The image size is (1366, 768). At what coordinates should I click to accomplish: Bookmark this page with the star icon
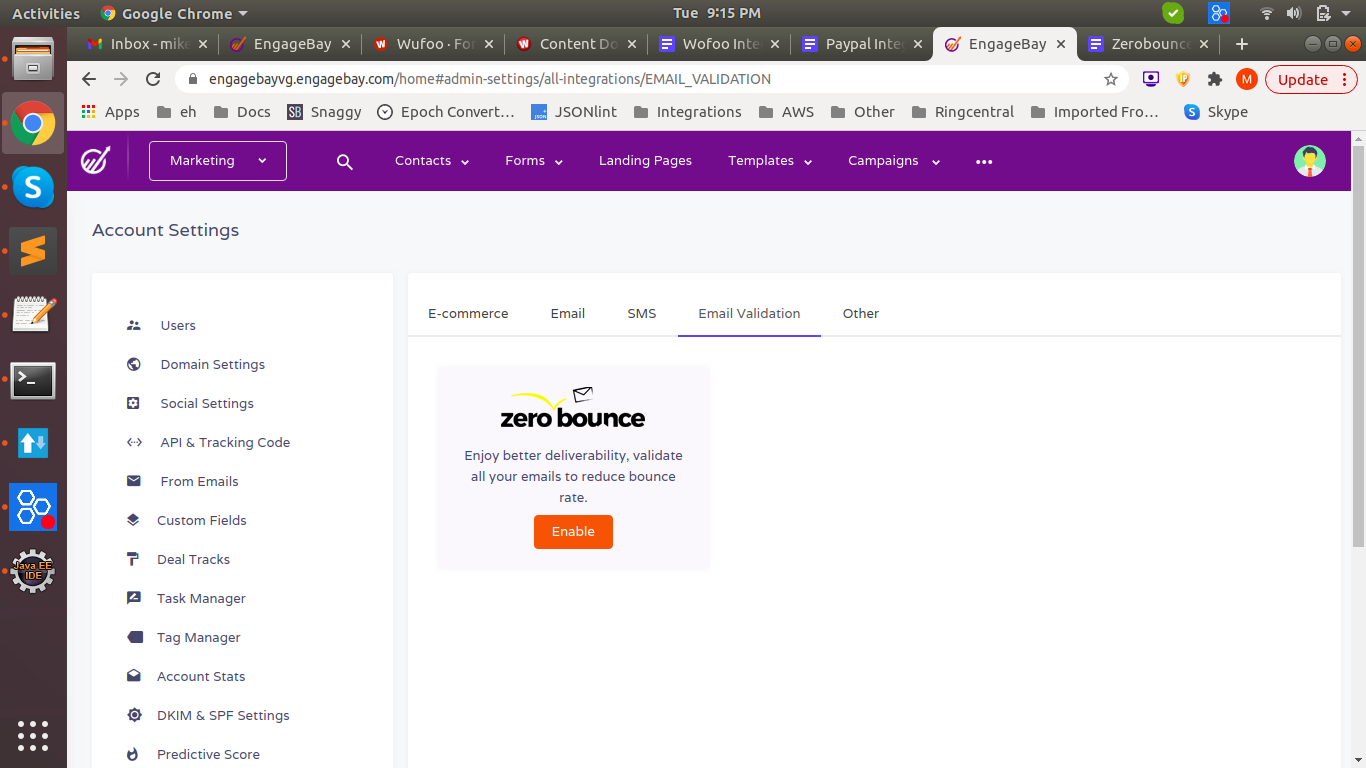coord(1110,79)
